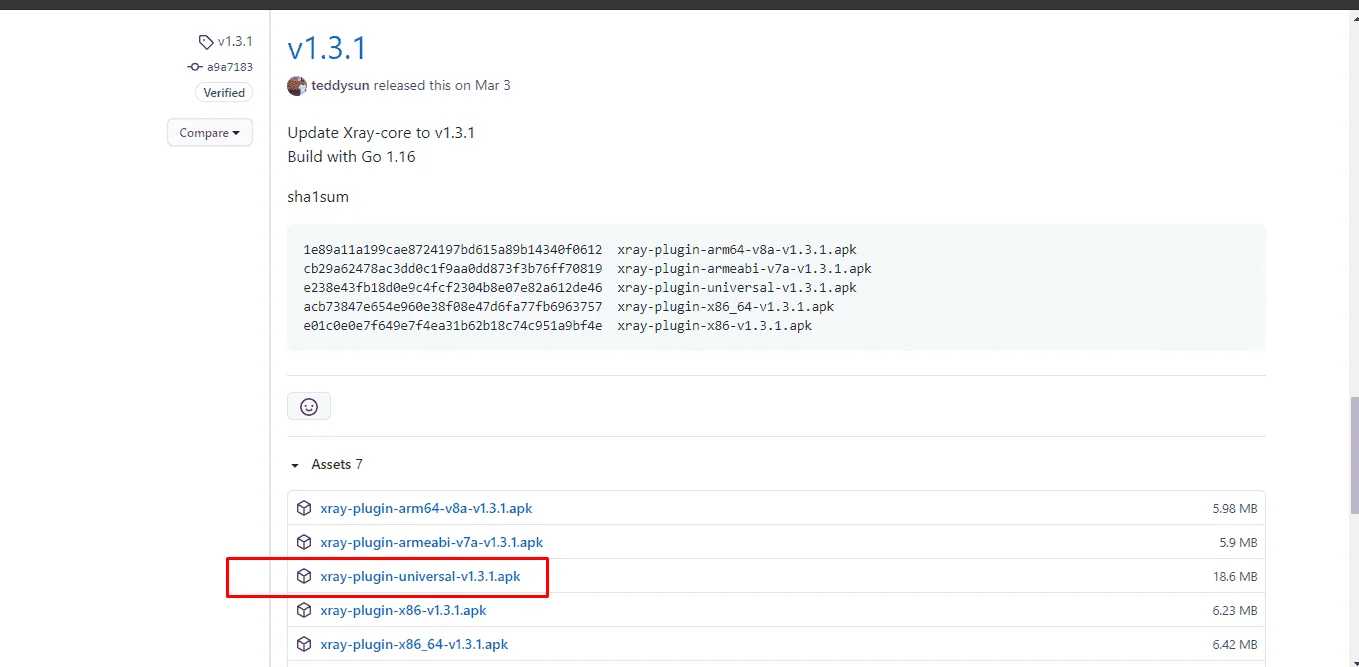Click the 5.9 MB file size
The image size is (1359, 667).
pyautogui.click(x=1238, y=542)
